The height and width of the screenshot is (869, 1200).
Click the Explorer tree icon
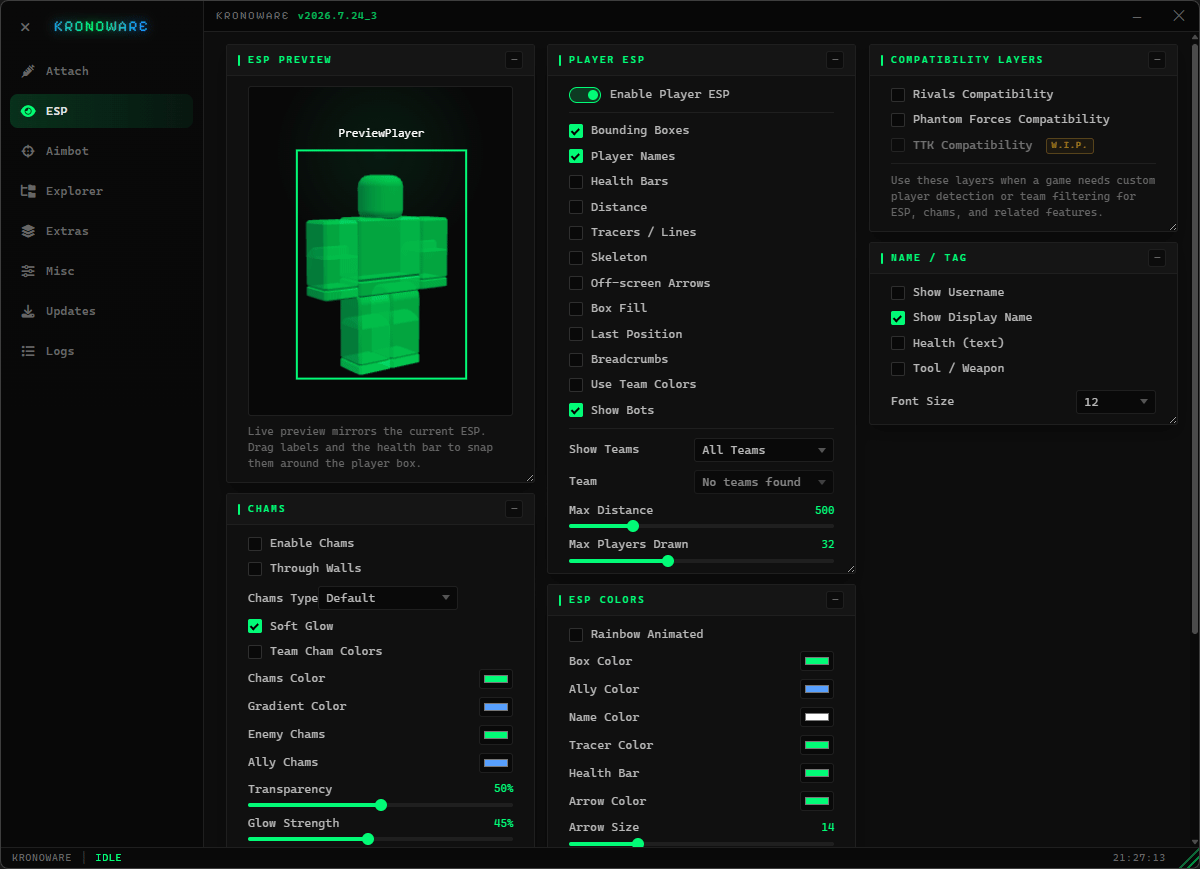28,191
